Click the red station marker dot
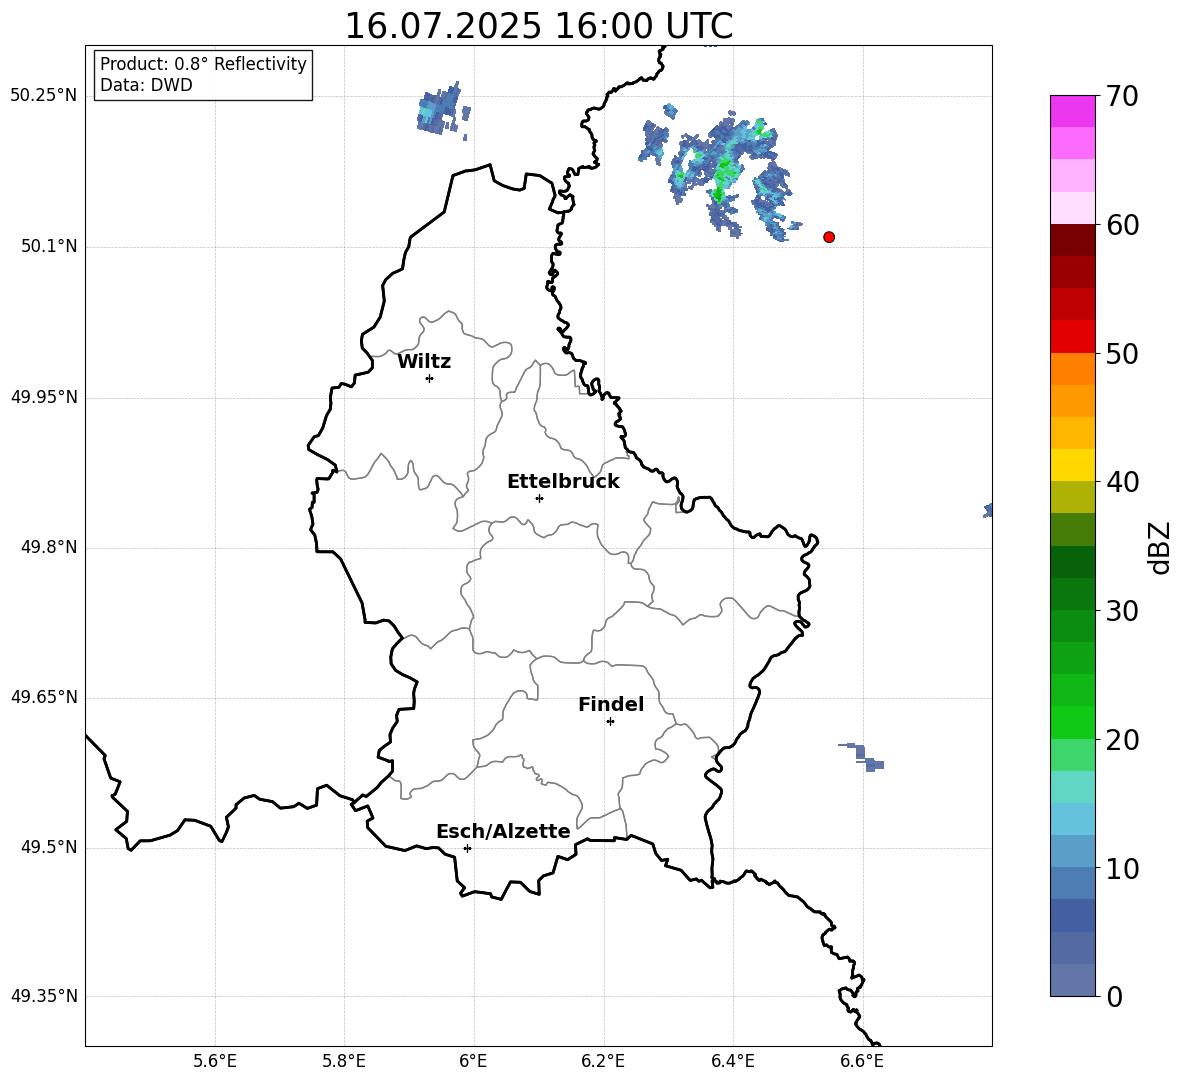 [x=829, y=237]
